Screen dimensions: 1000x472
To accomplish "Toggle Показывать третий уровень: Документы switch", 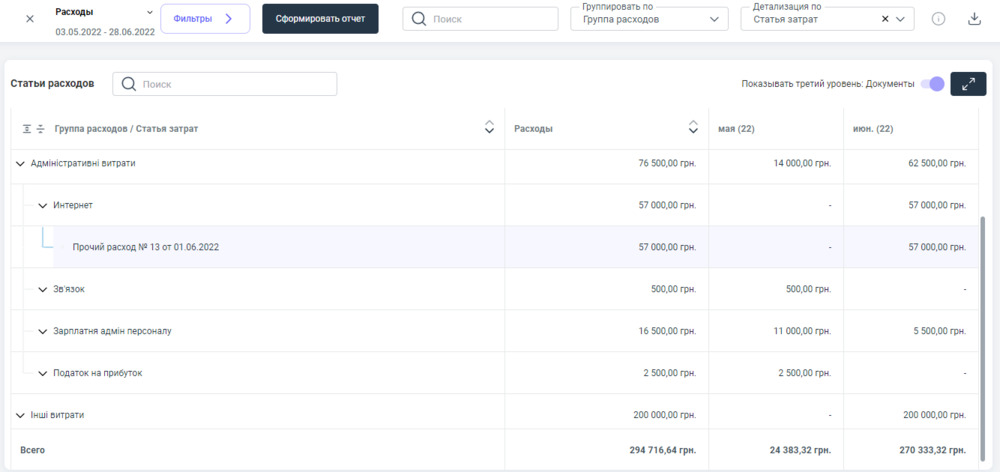I will pyautogui.click(x=932, y=84).
